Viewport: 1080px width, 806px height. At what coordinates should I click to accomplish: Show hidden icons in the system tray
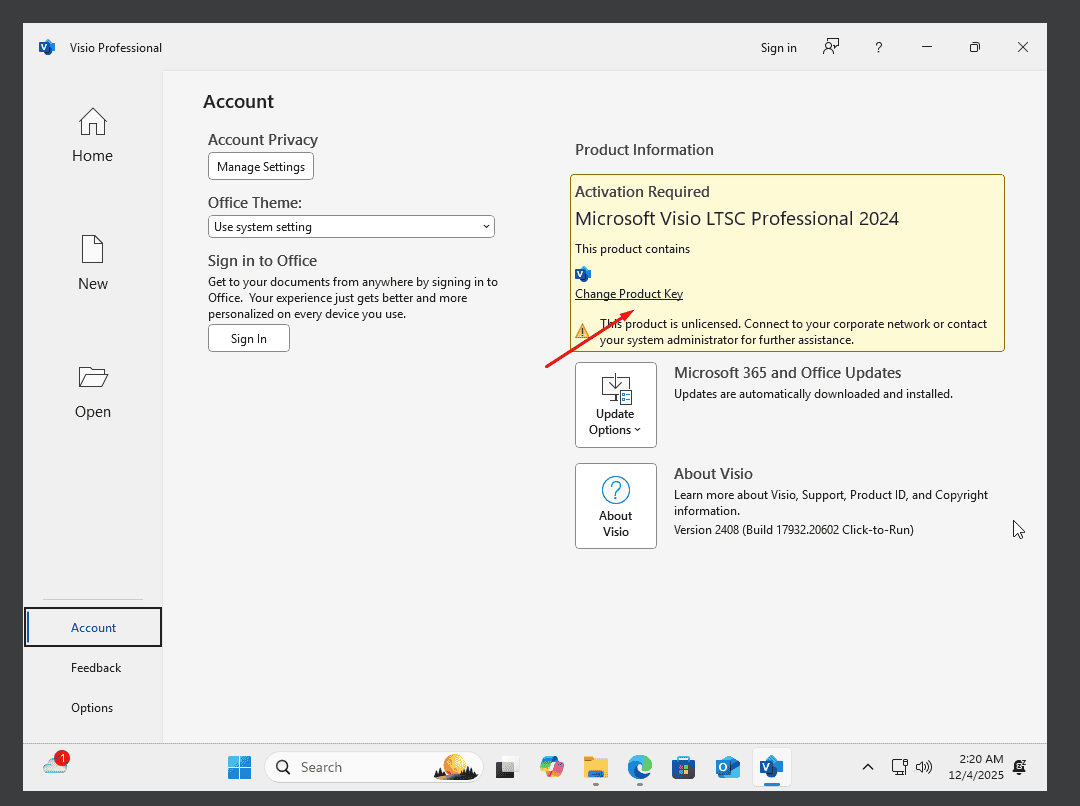[868, 767]
